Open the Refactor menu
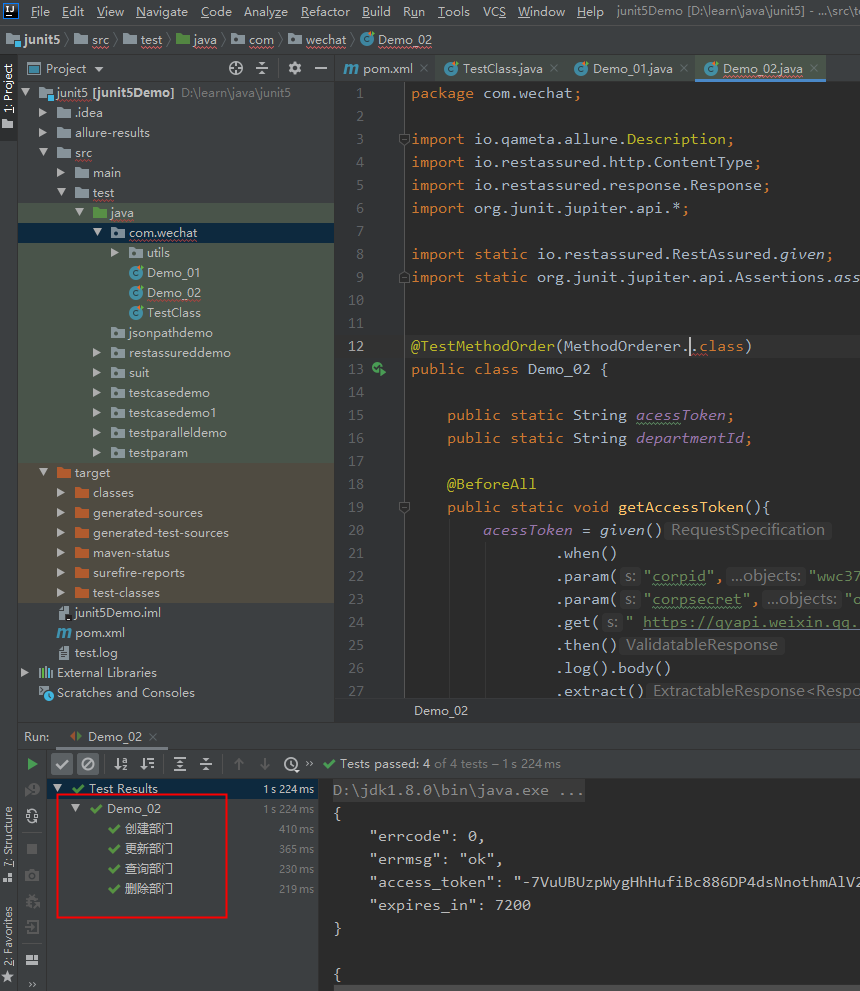This screenshot has width=860, height=991. (x=325, y=12)
